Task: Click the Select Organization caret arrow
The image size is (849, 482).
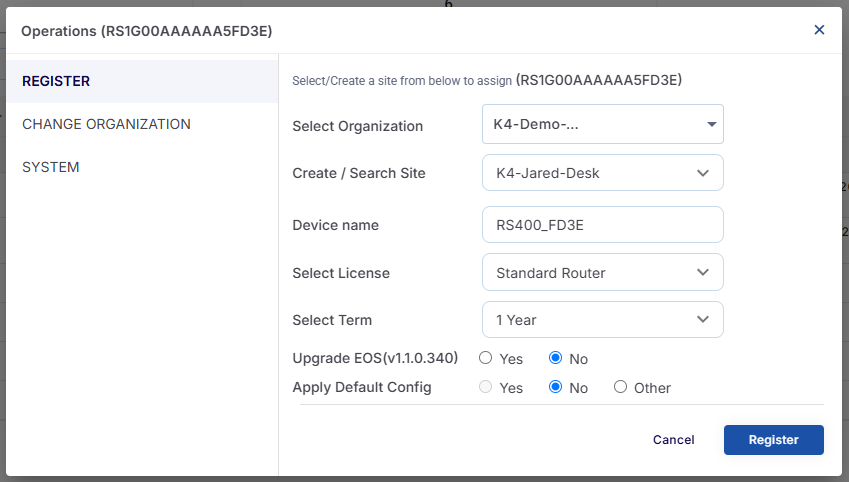Action: [711, 125]
